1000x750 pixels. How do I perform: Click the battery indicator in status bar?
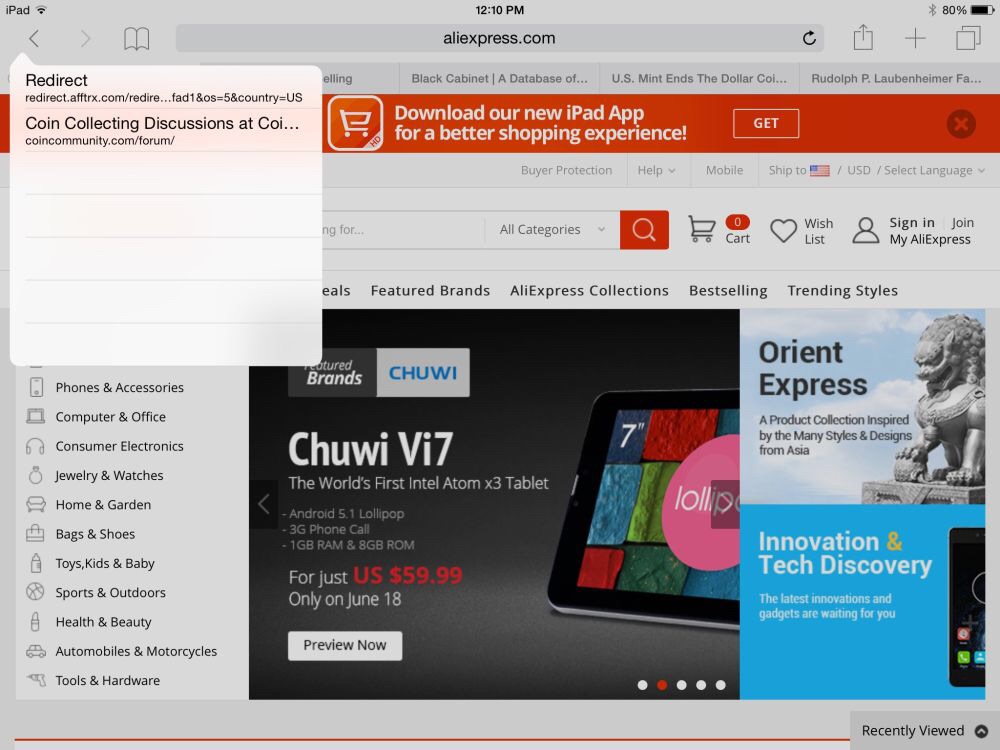pos(982,10)
